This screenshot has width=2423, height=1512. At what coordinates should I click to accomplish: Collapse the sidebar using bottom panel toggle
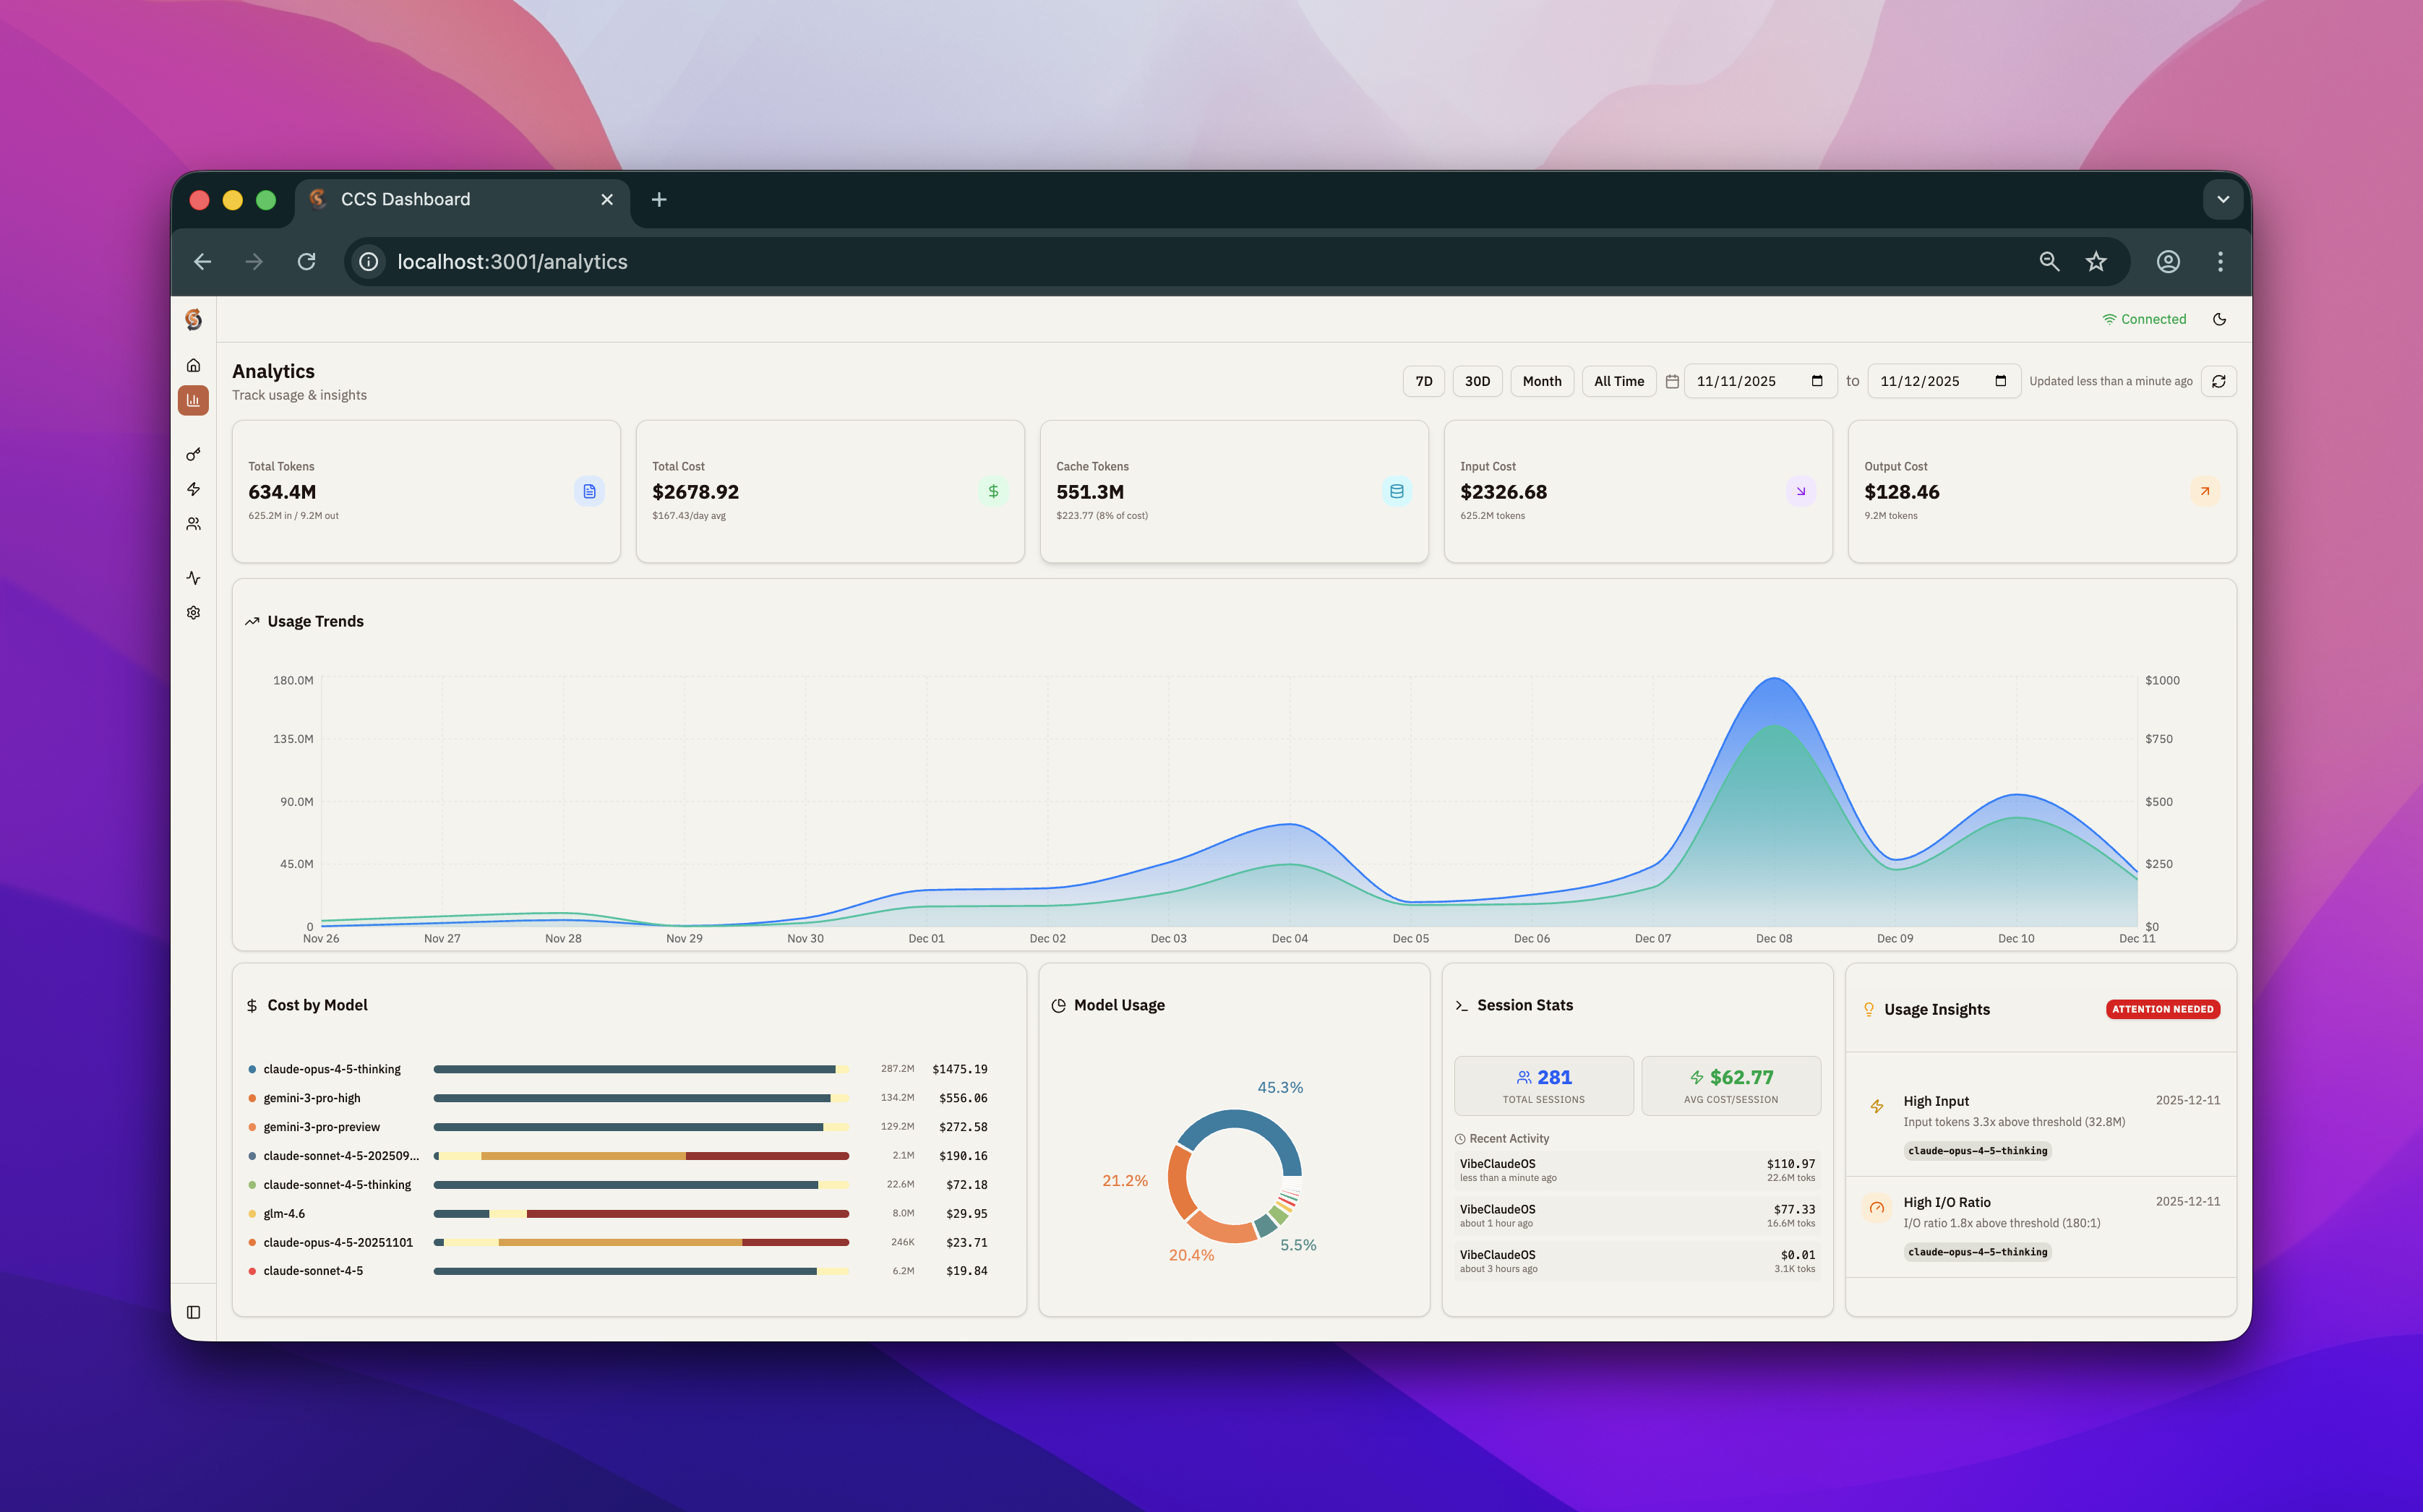(193, 1311)
